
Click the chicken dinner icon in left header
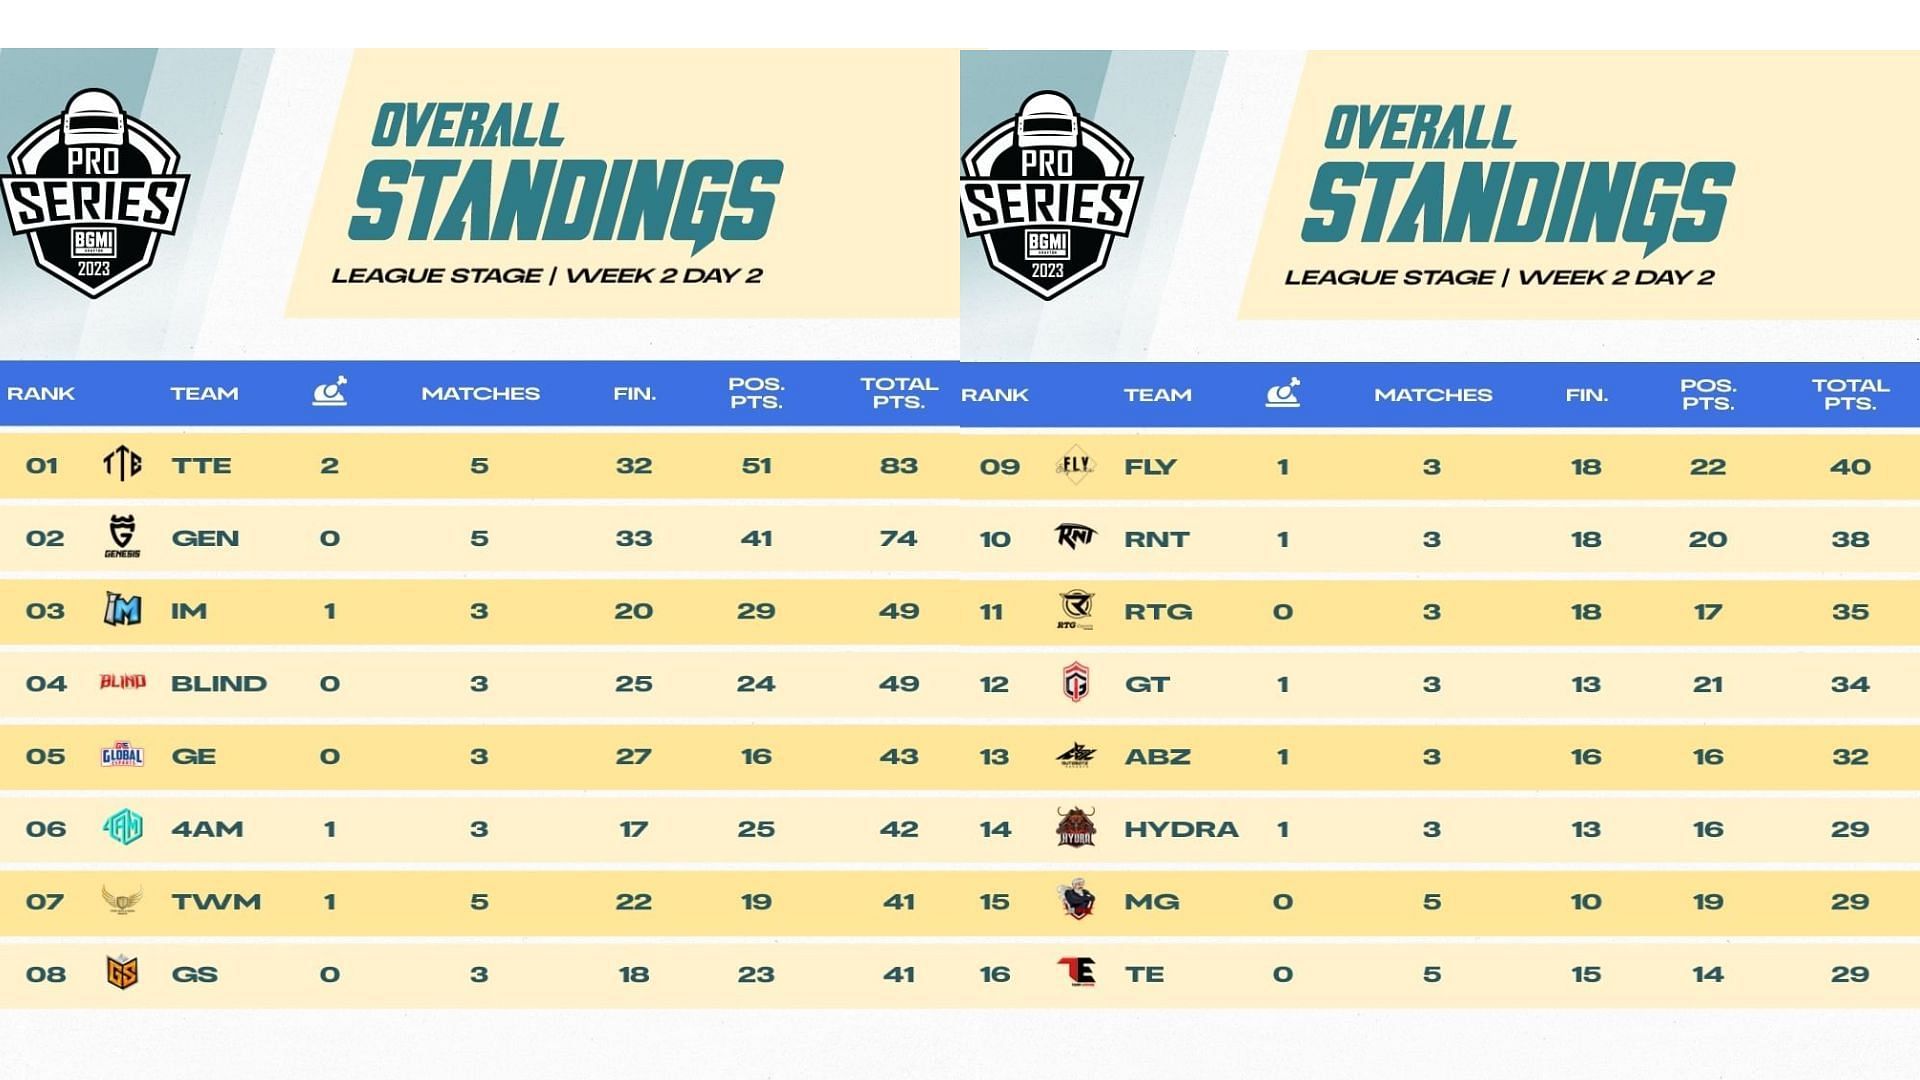329,391
